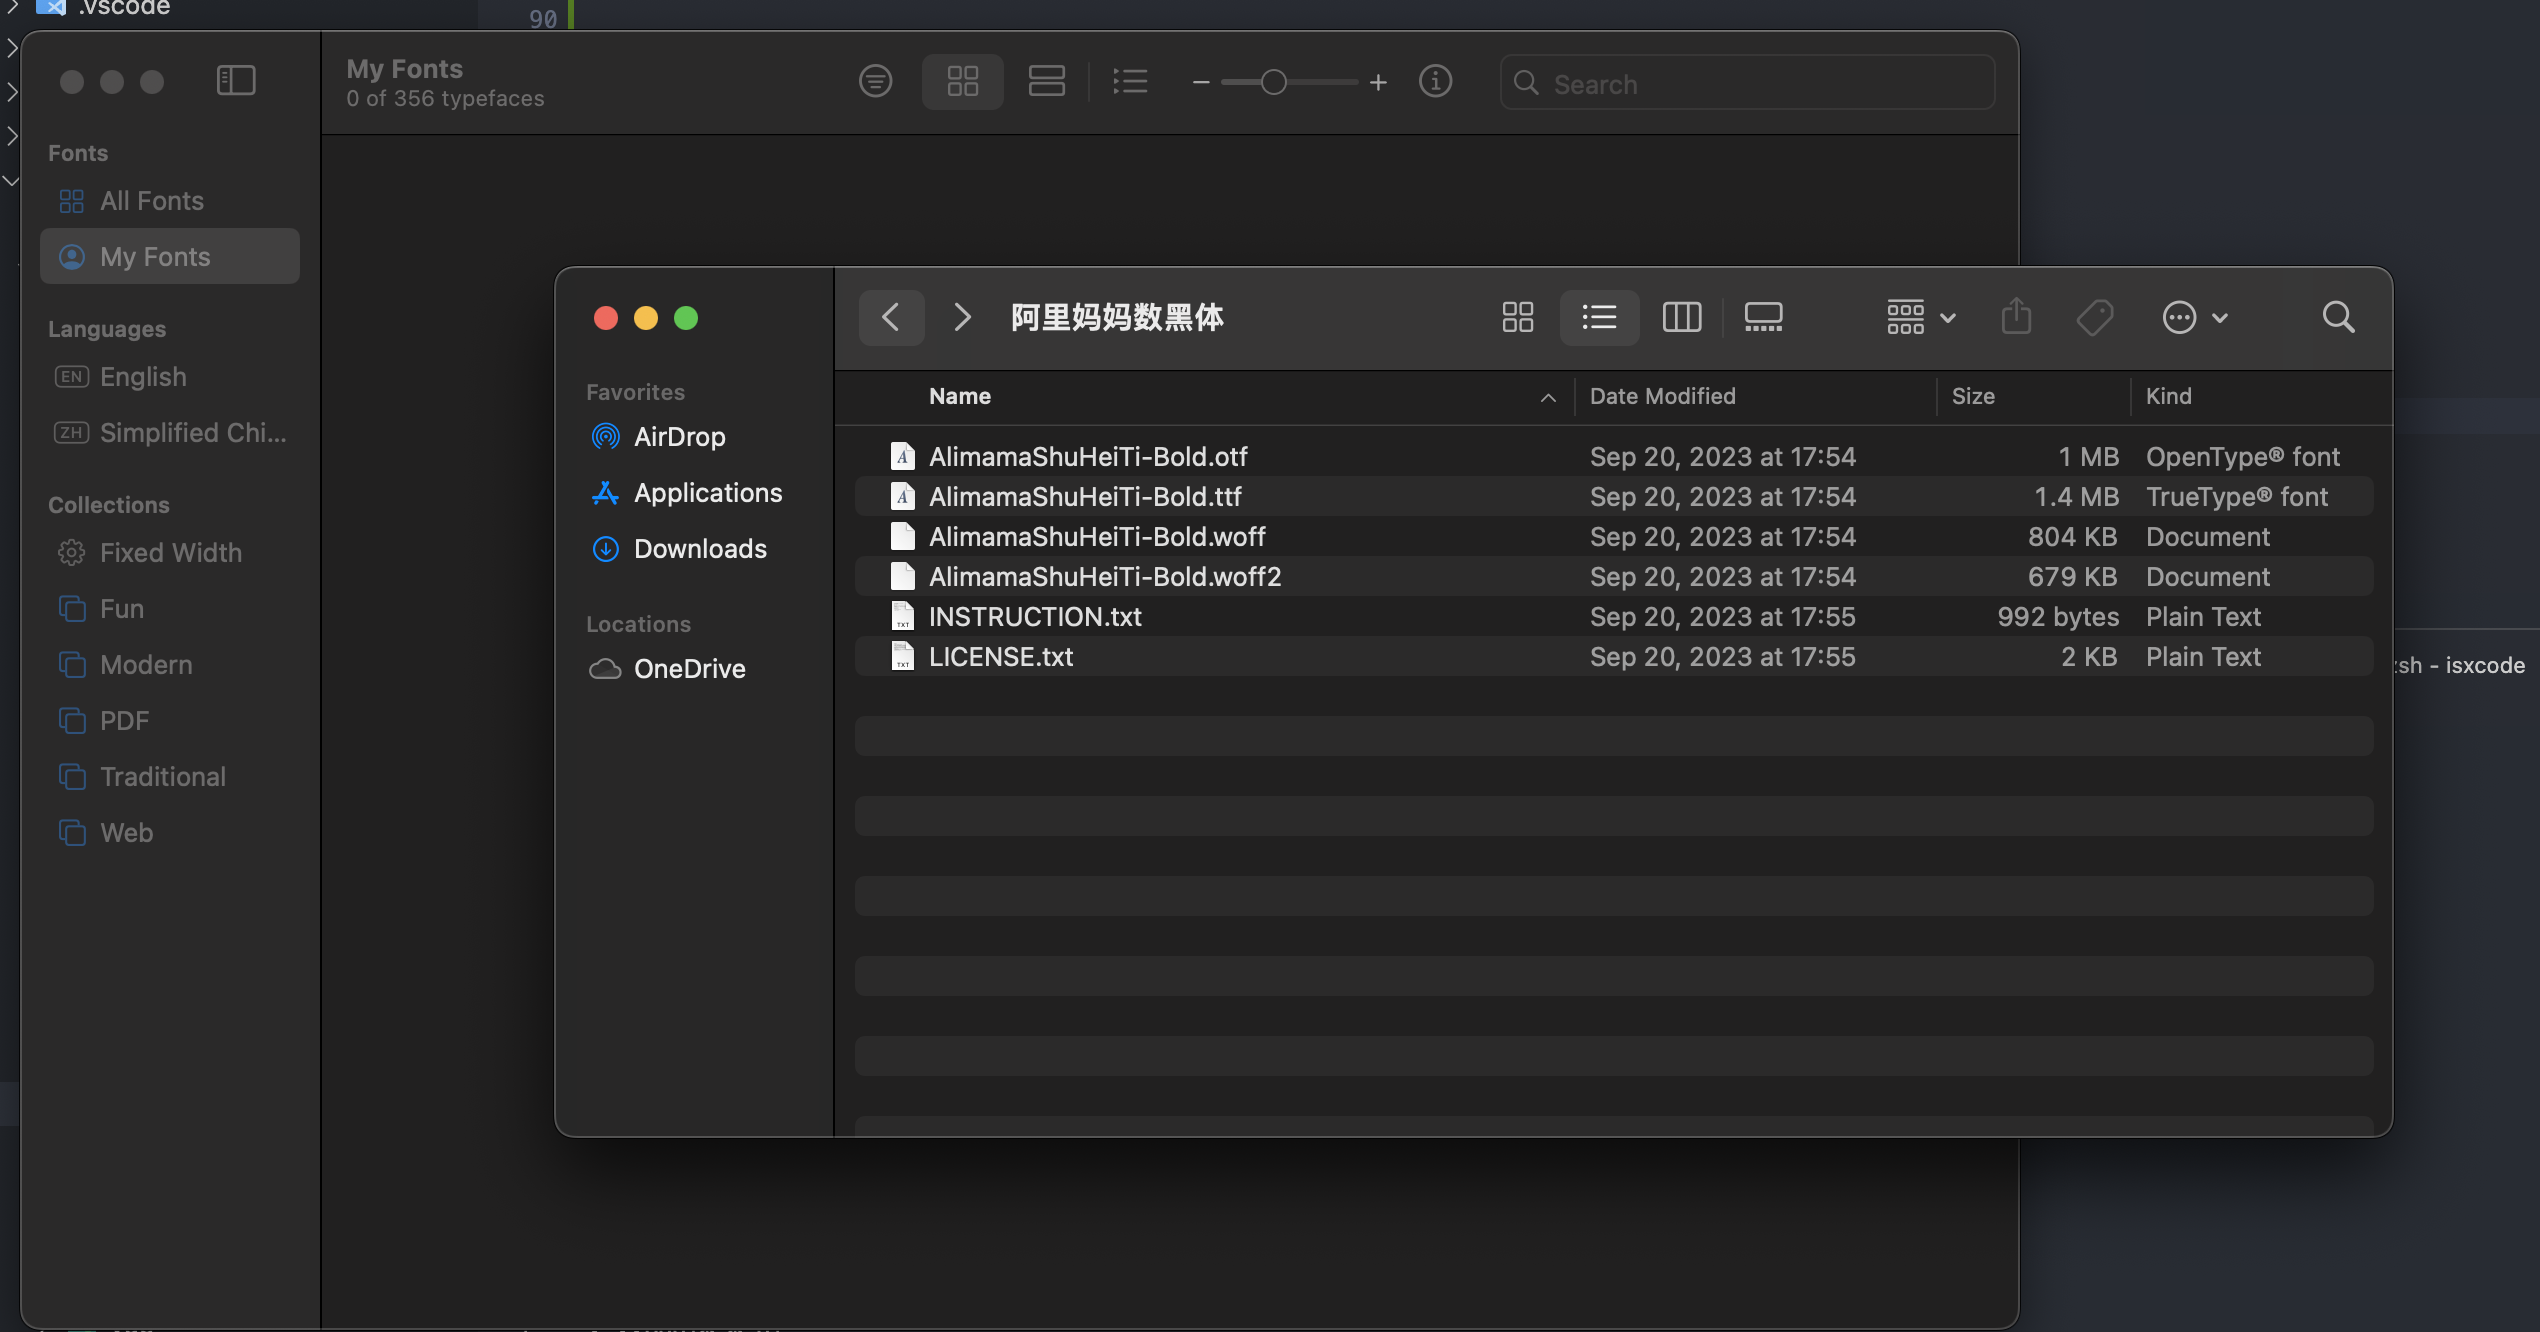Viewport: 2540px width, 1332px height.
Task: Open Finder action menu dropdown
Action: click(2195, 318)
